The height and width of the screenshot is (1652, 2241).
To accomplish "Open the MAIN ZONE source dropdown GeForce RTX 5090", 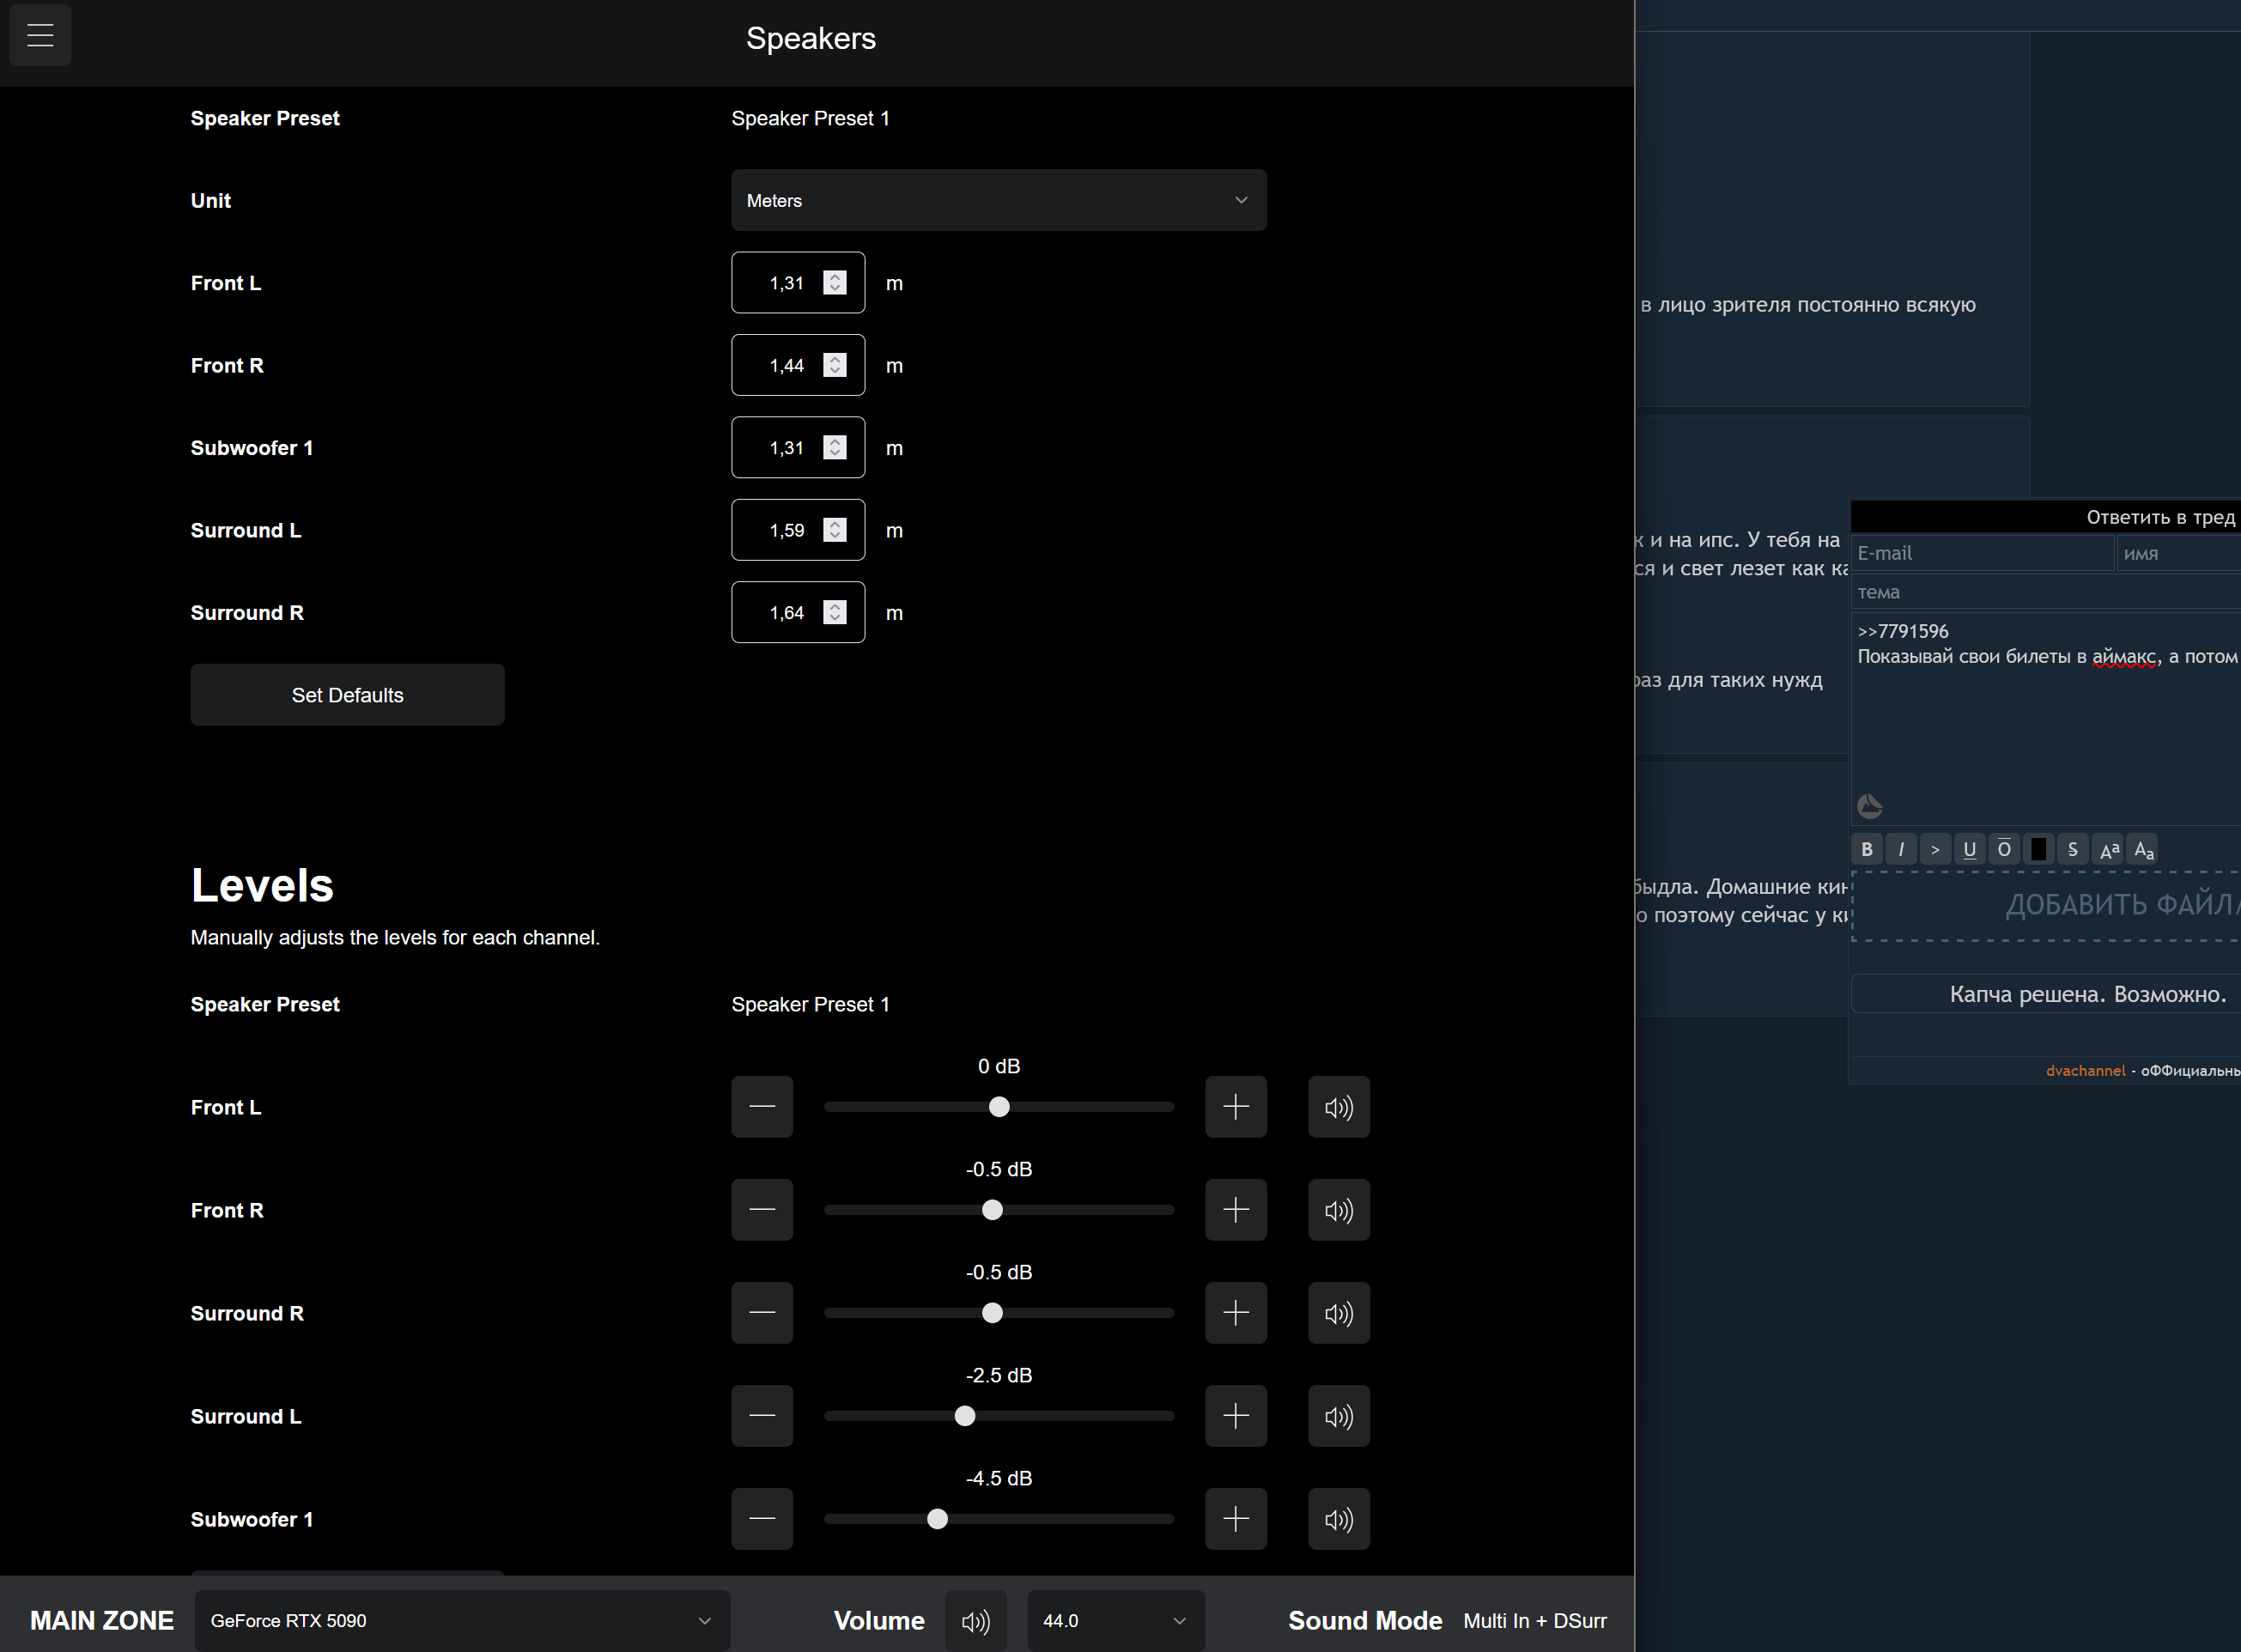I will (x=462, y=1621).
